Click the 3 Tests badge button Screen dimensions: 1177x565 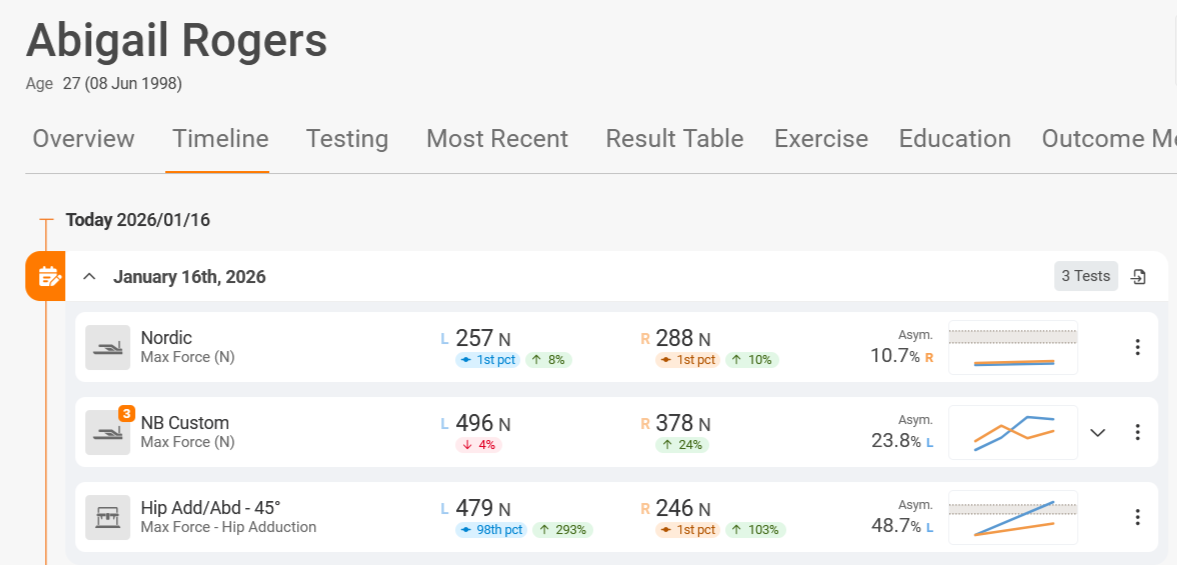pyautogui.click(x=1086, y=276)
